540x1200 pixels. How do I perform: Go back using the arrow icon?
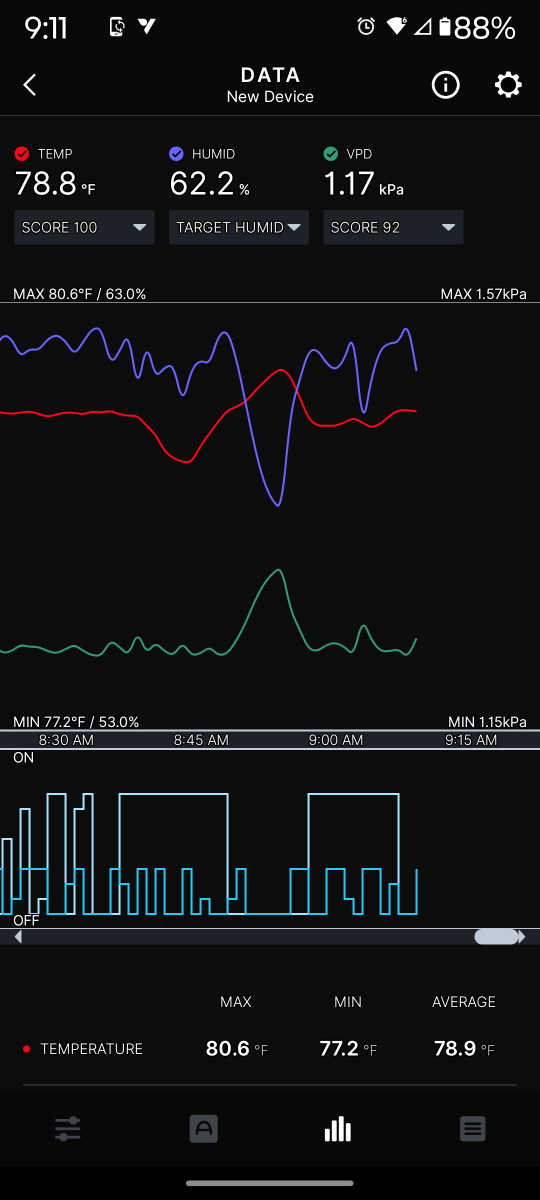(x=30, y=85)
